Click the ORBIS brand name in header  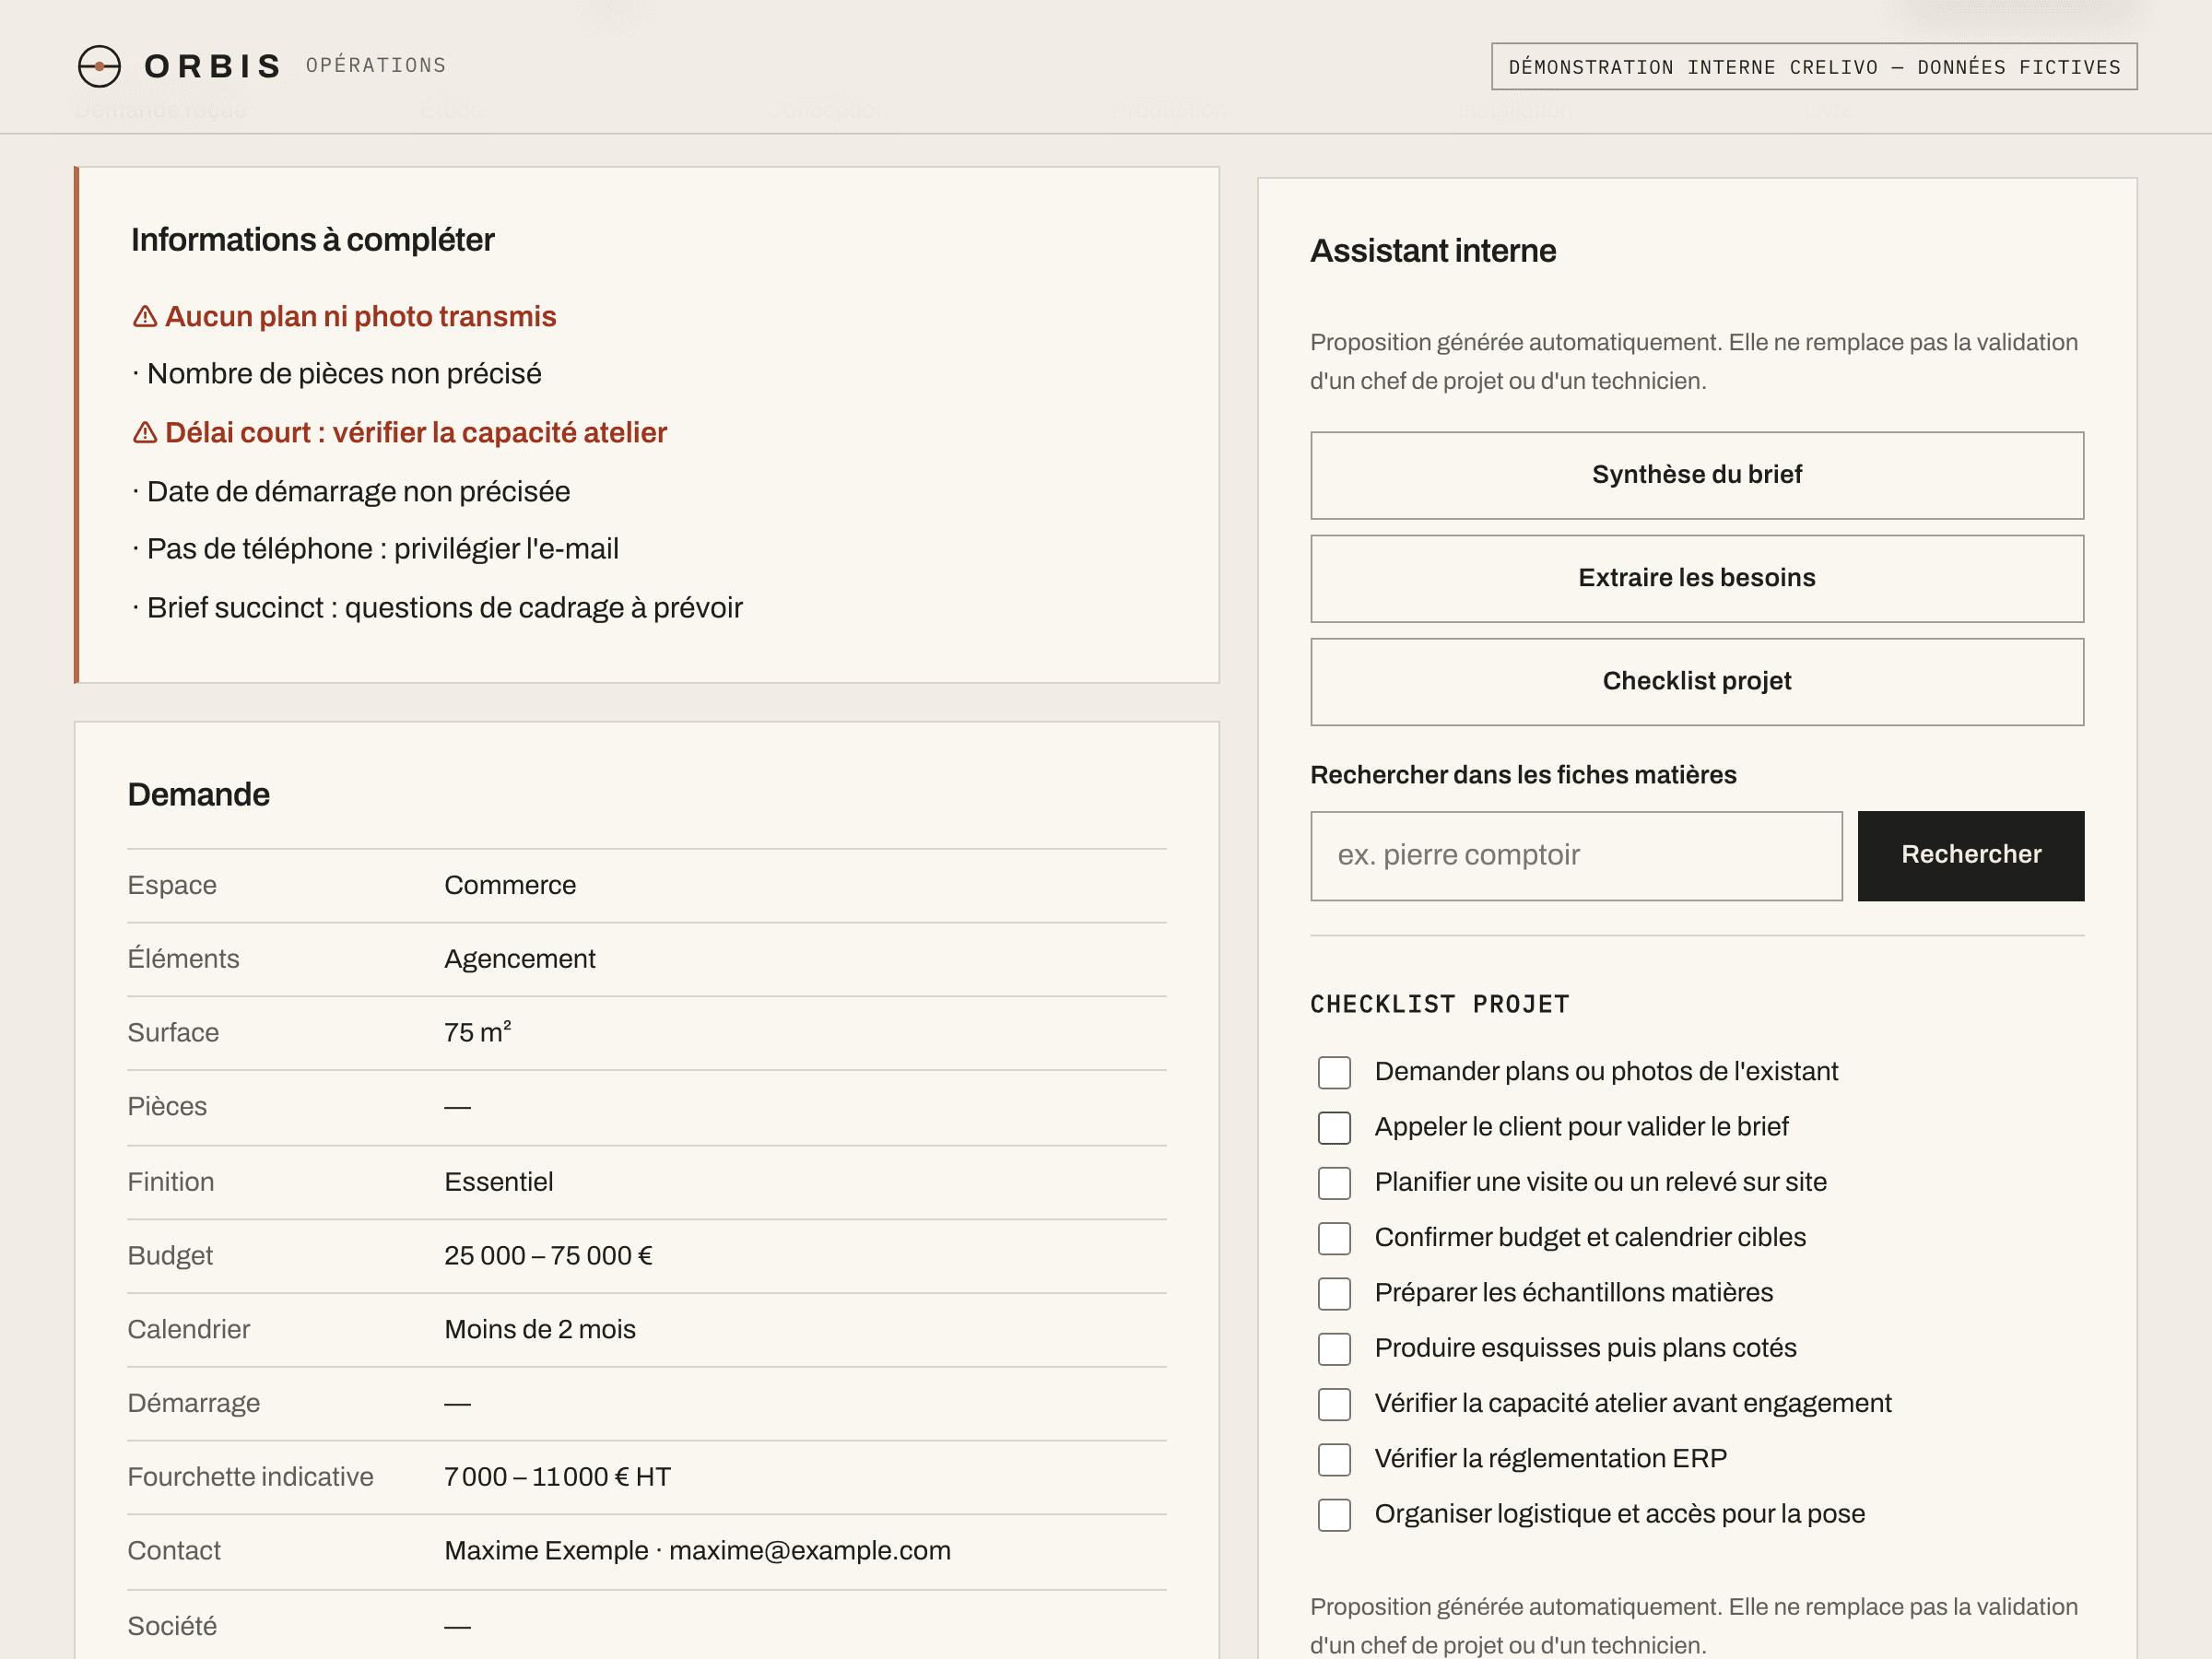click(x=213, y=66)
